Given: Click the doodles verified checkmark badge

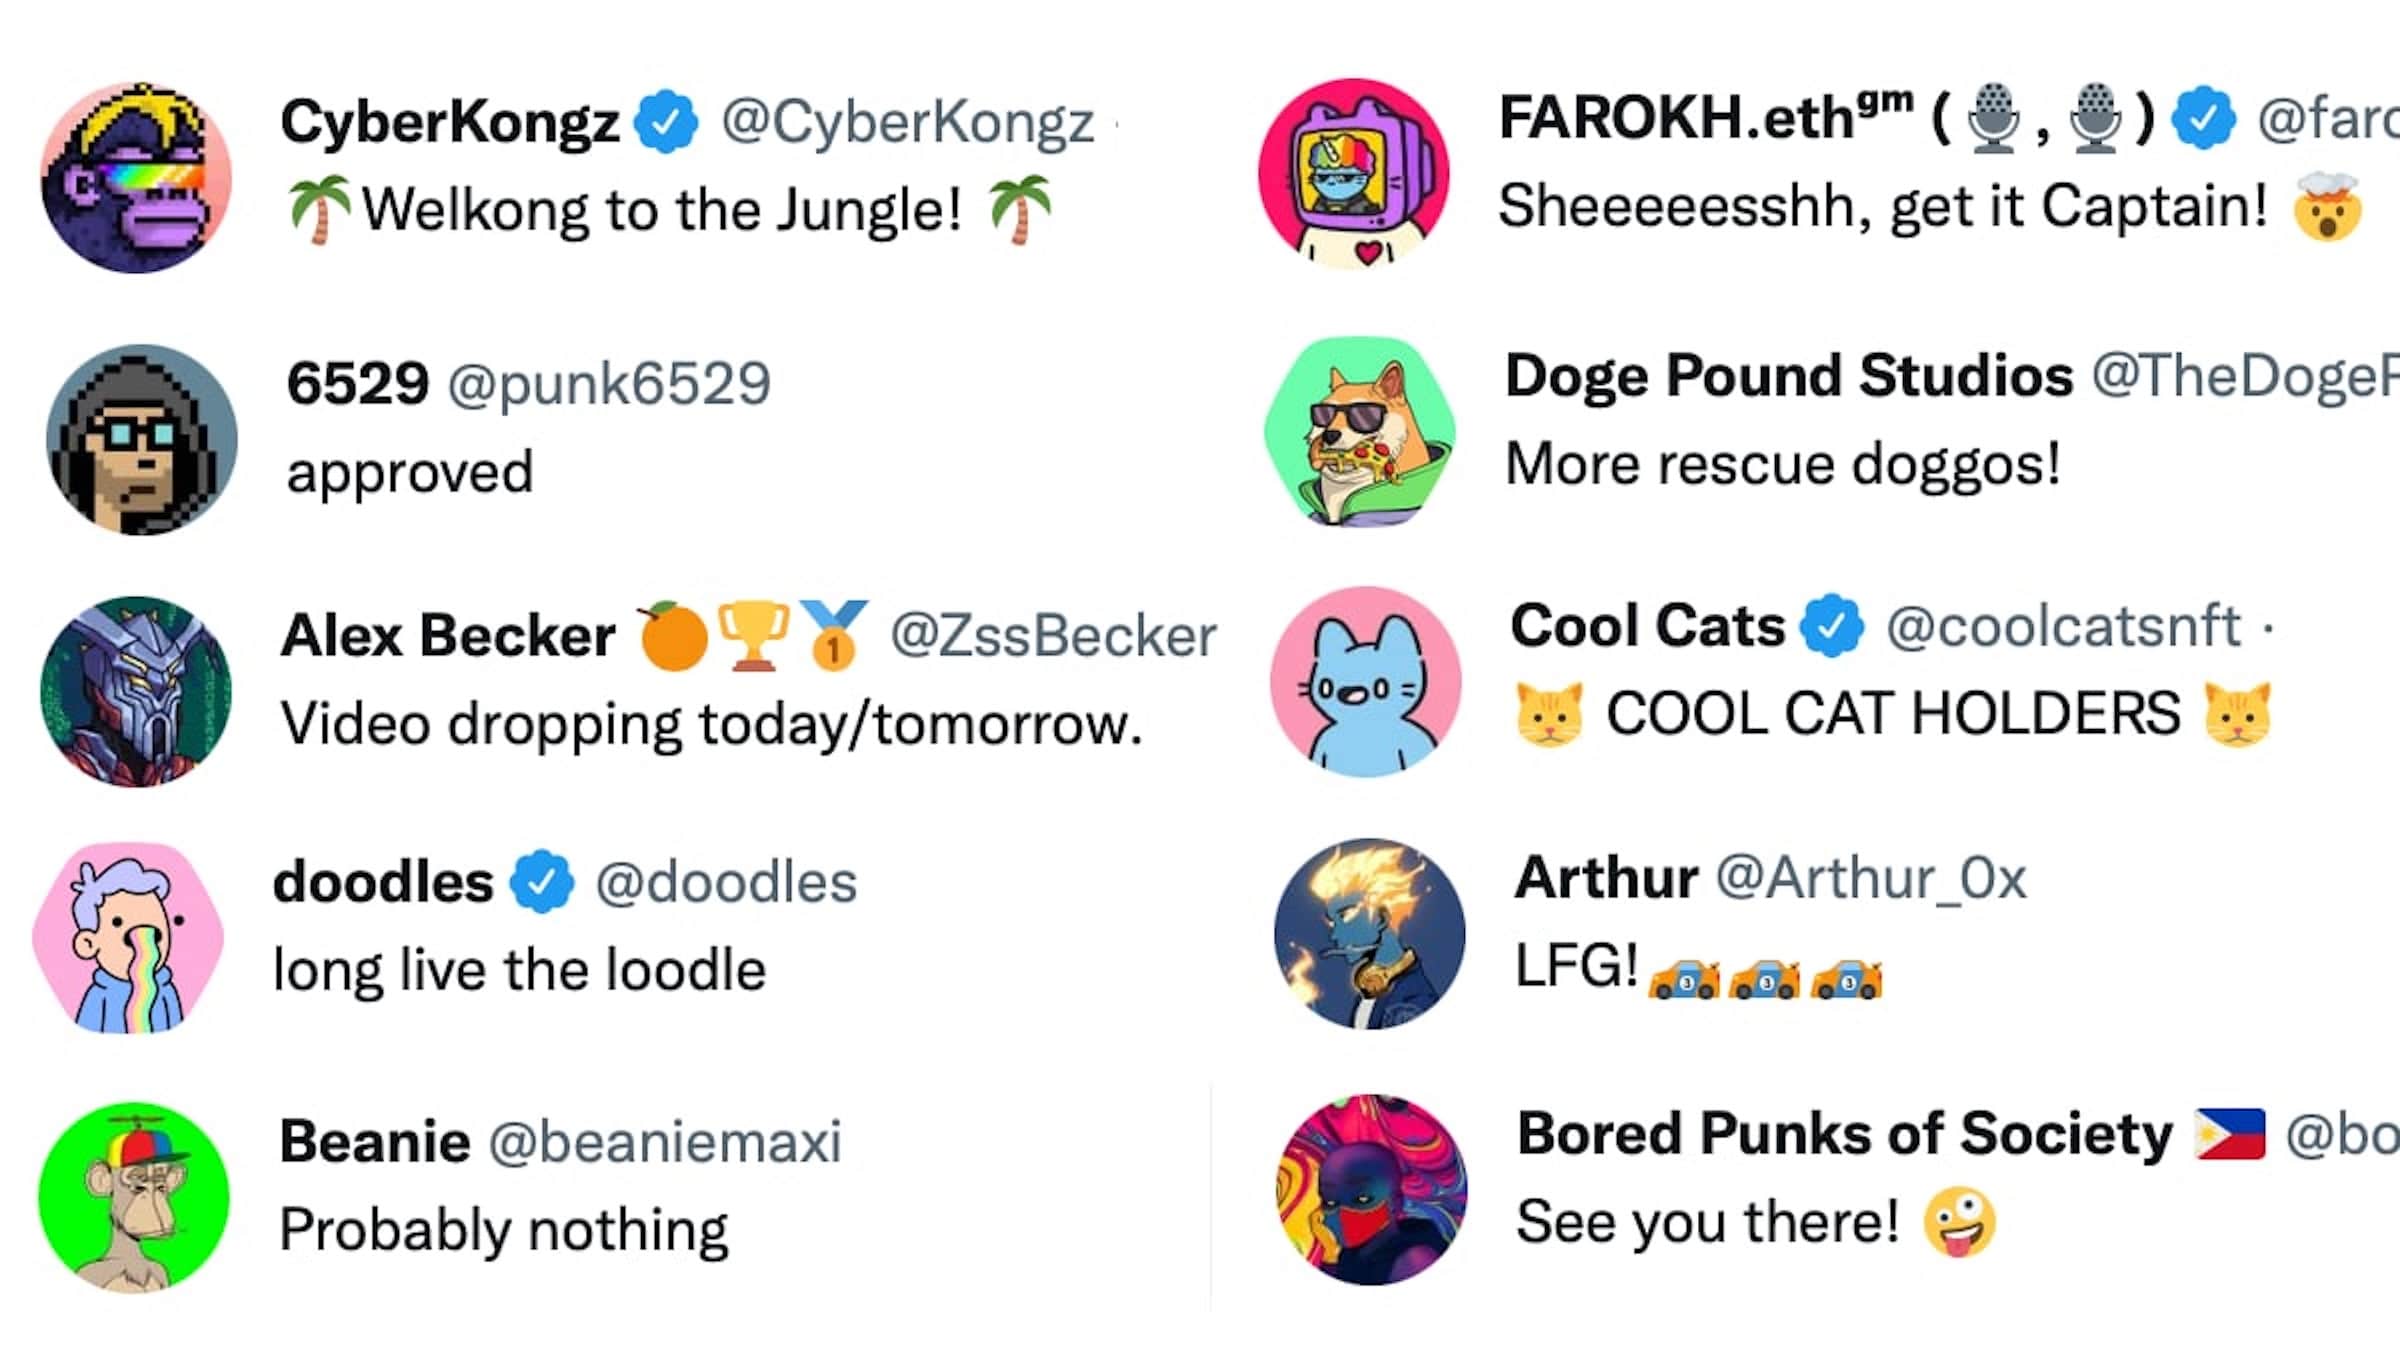Looking at the screenshot, I should point(542,882).
